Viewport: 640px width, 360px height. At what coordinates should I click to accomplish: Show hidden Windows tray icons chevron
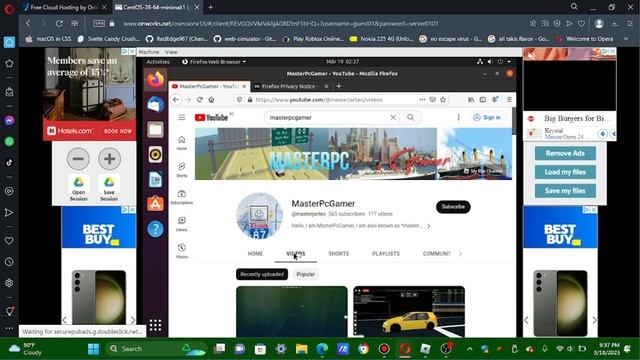[x=469, y=349]
